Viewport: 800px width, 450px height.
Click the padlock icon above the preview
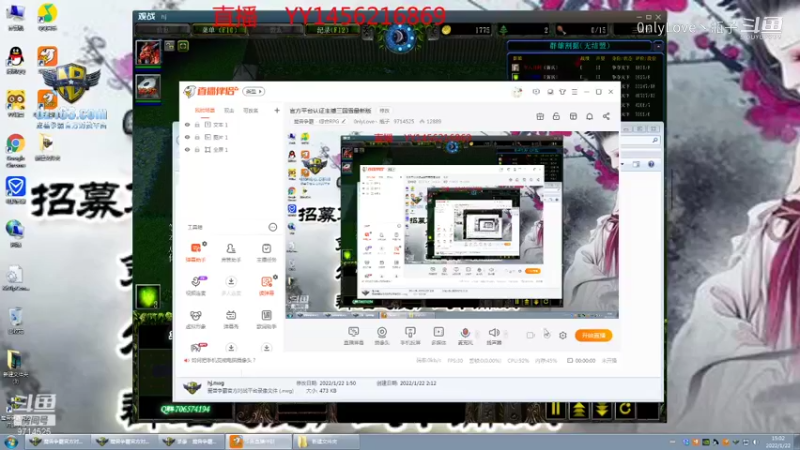[x=556, y=116]
